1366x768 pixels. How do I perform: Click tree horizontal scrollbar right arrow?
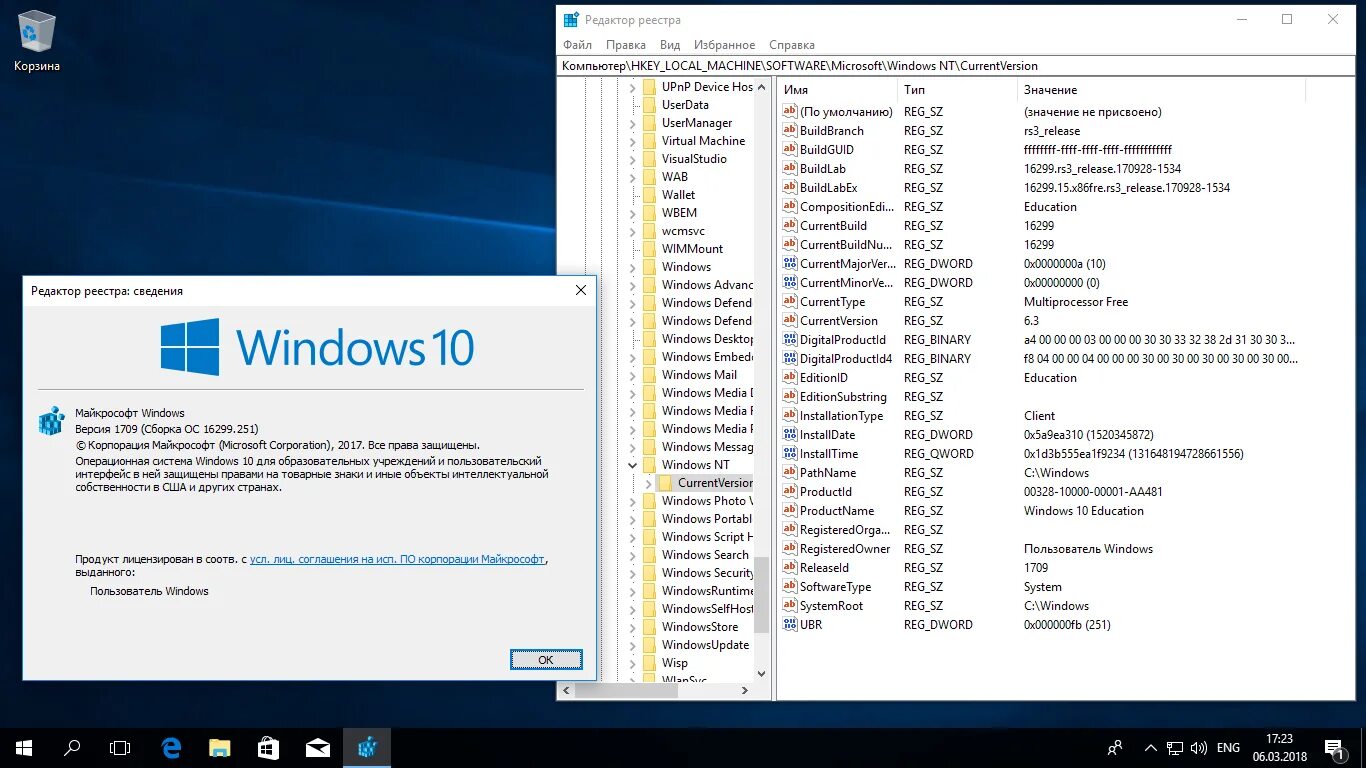click(x=744, y=691)
